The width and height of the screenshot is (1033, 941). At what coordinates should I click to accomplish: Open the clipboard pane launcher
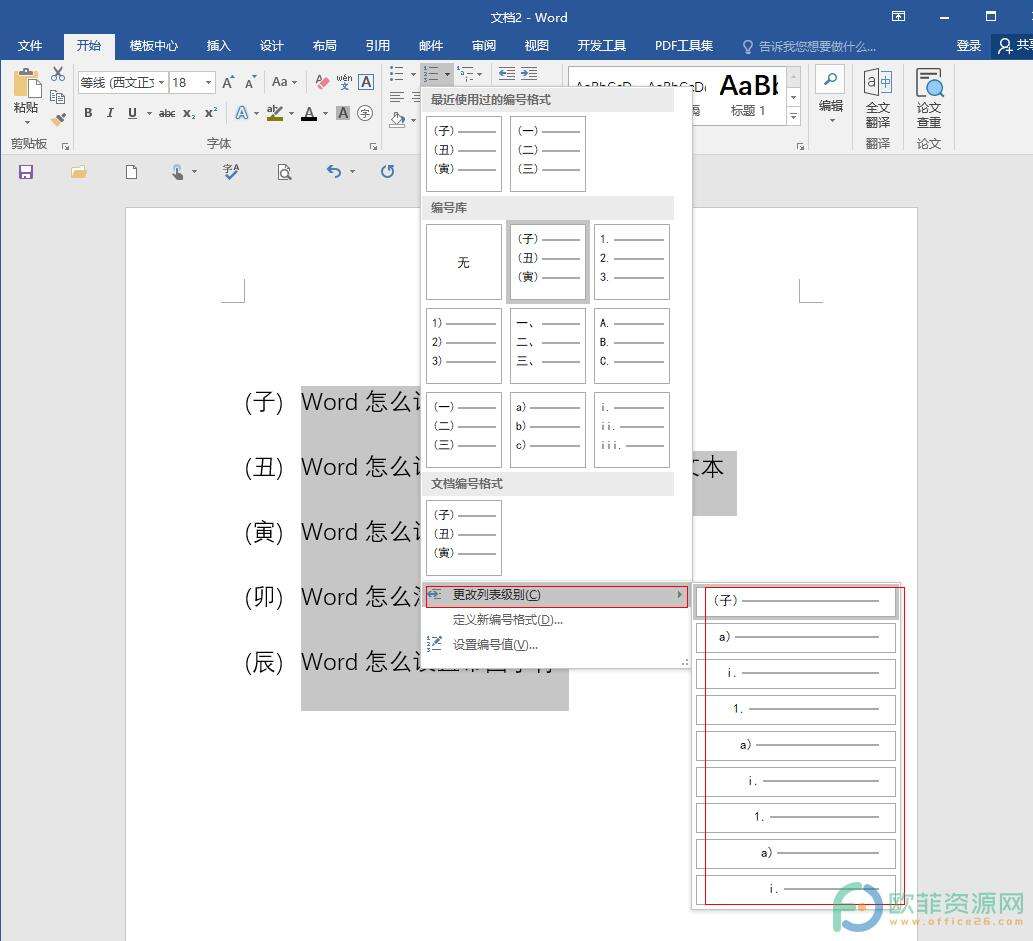tap(65, 146)
